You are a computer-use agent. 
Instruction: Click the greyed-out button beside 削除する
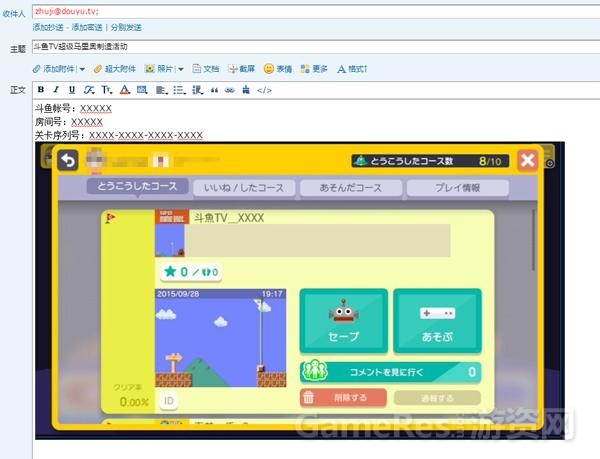click(437, 398)
